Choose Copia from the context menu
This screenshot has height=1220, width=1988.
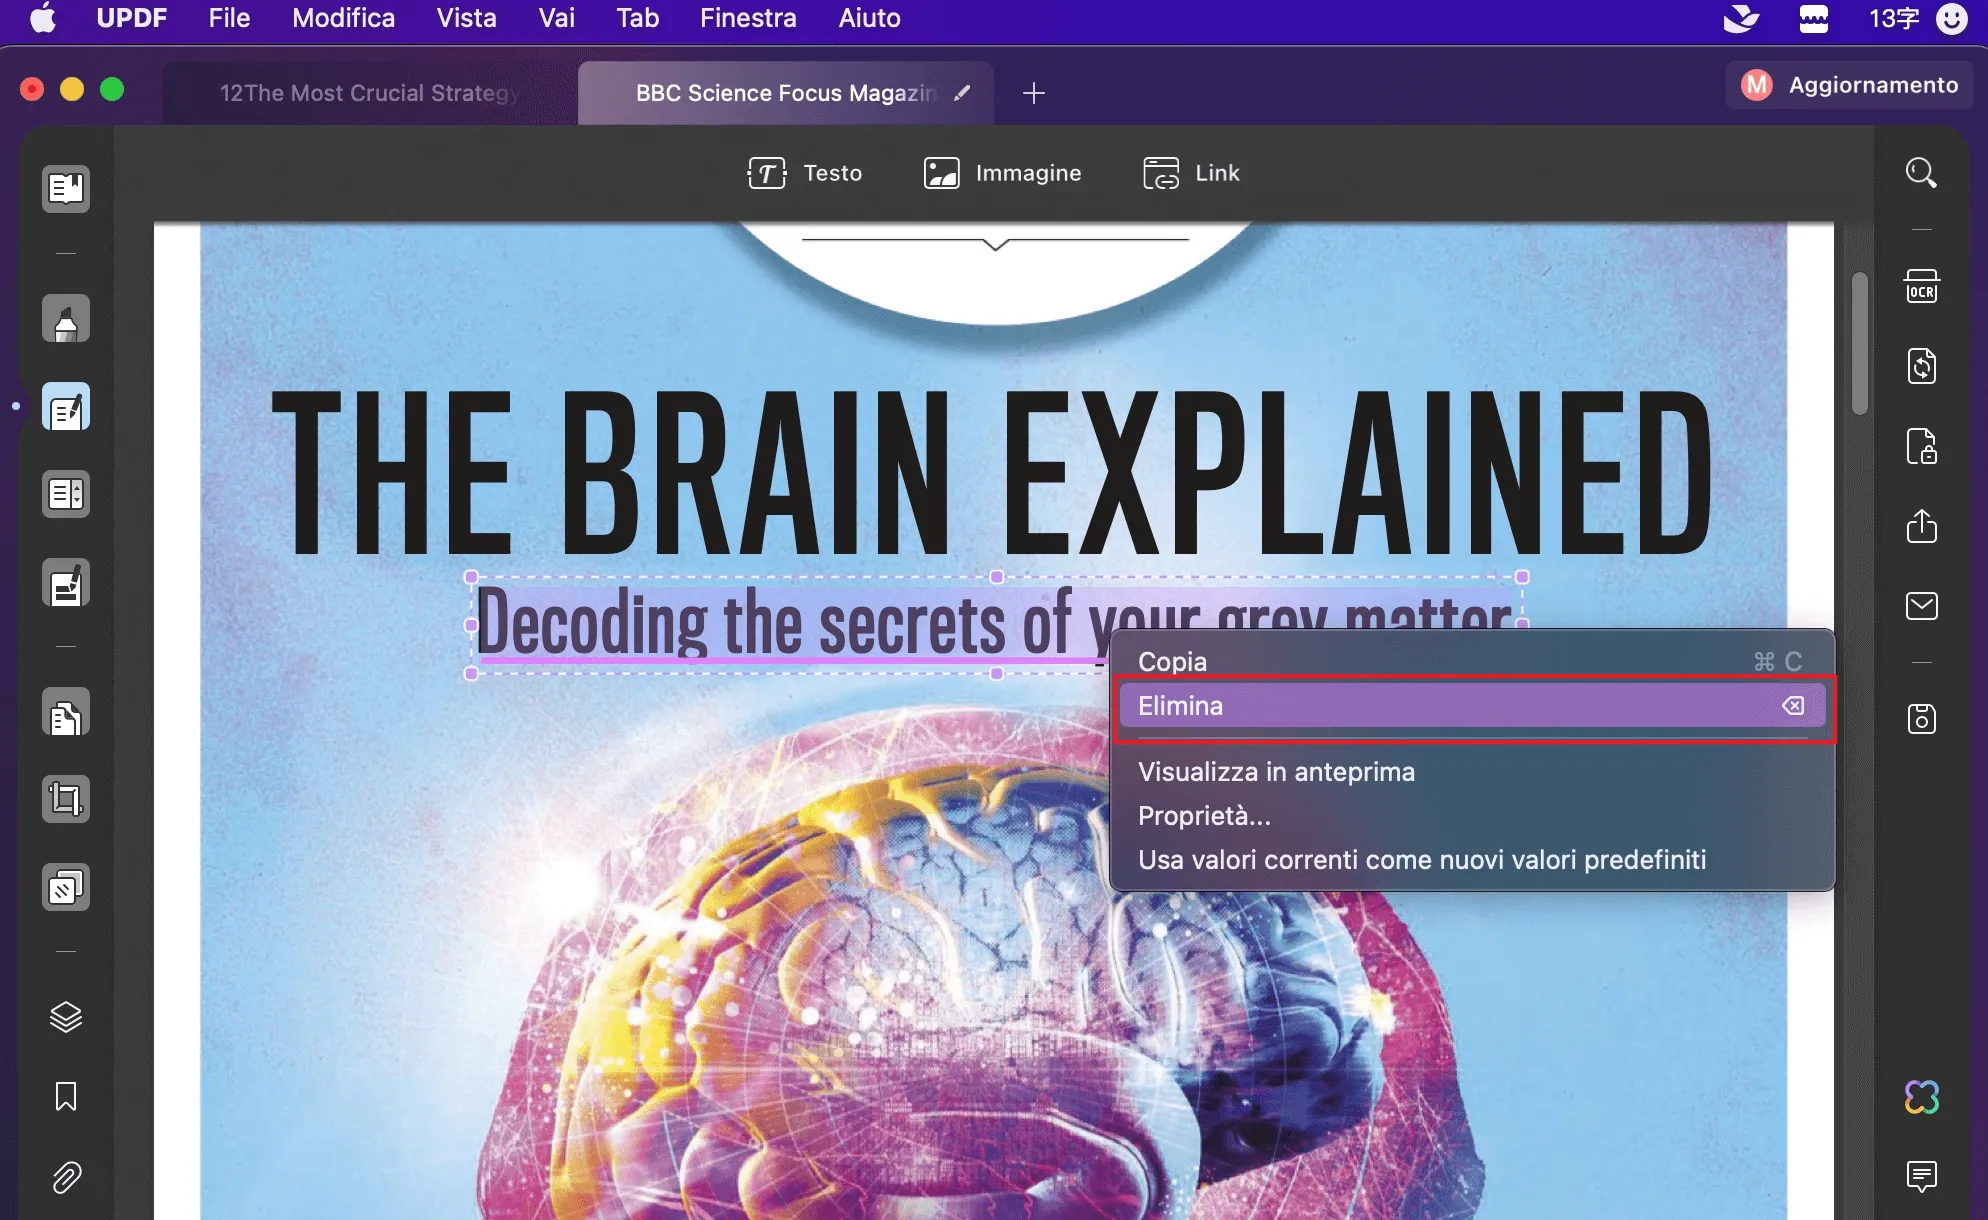click(1472, 661)
